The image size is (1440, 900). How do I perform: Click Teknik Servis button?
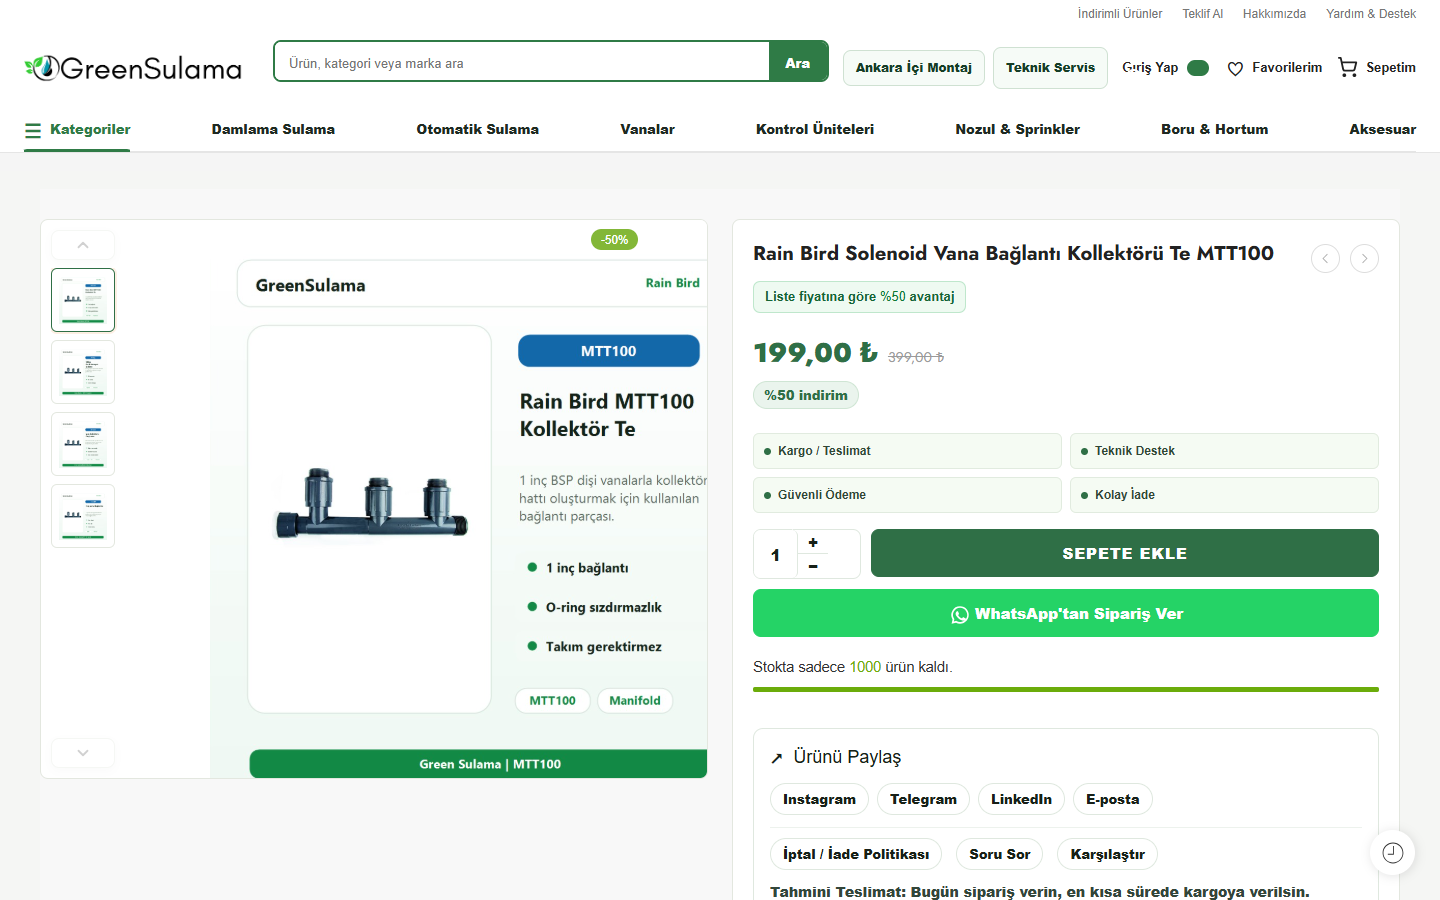(1050, 68)
